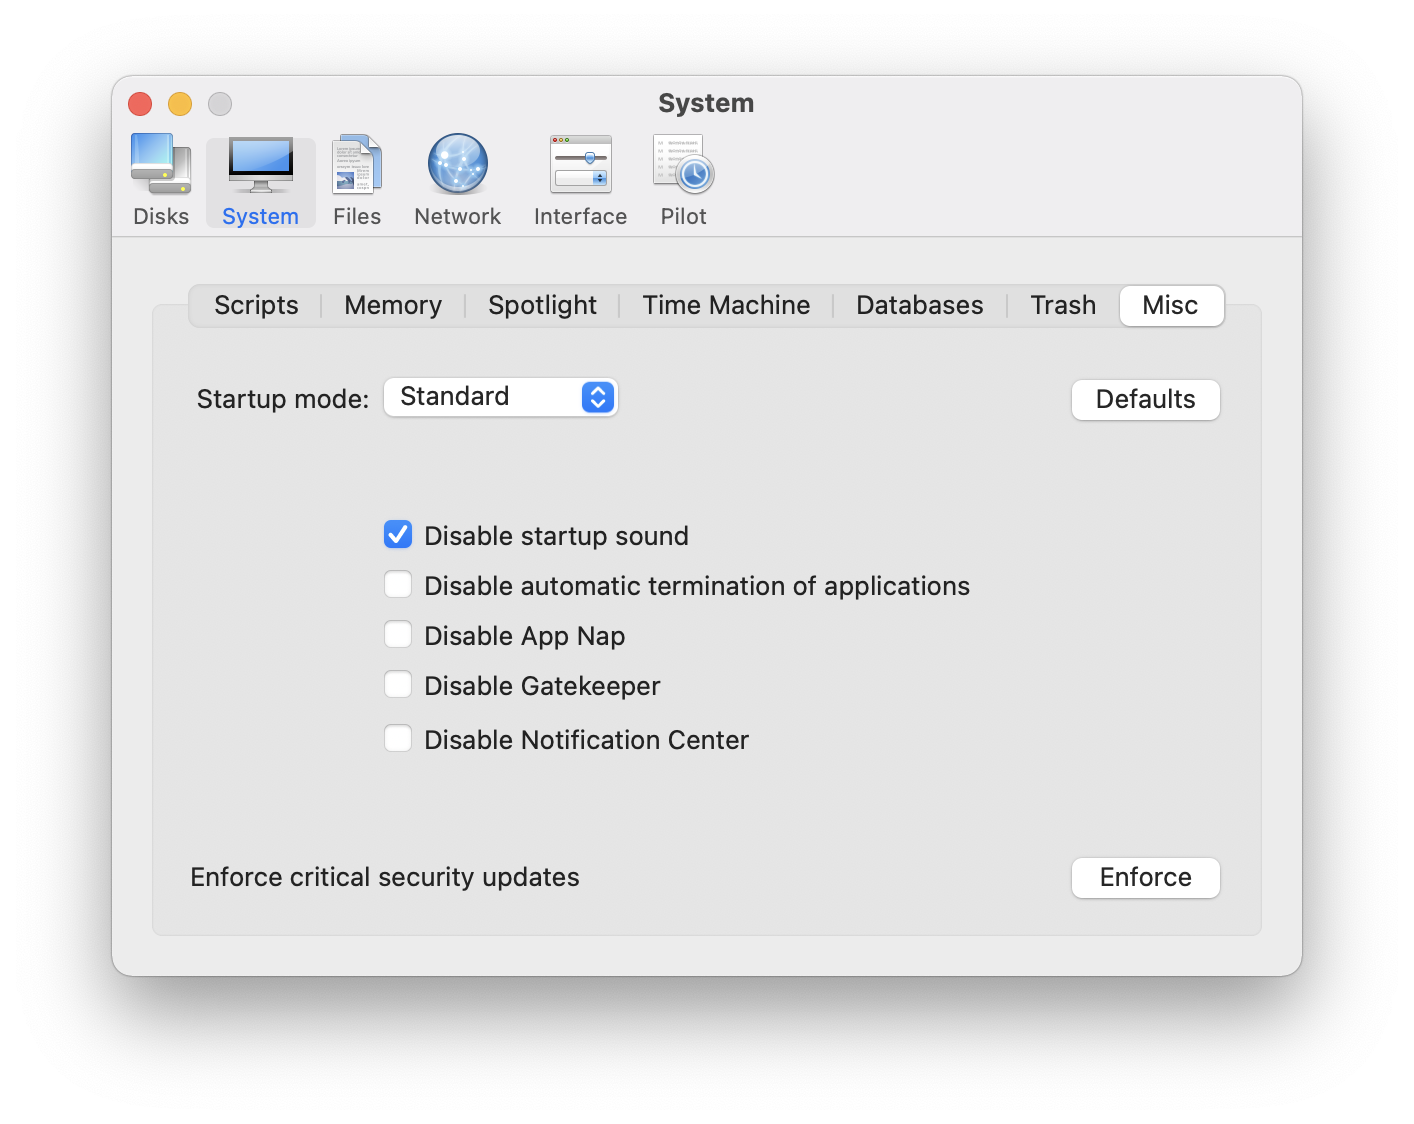Check the Disable Gatekeeper option
The height and width of the screenshot is (1124, 1414).
click(398, 685)
